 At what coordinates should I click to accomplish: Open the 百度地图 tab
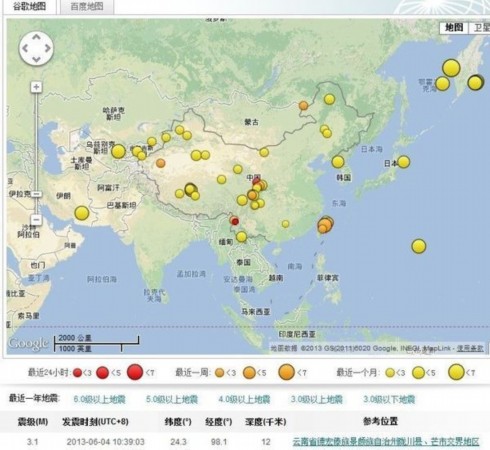coord(86,6)
